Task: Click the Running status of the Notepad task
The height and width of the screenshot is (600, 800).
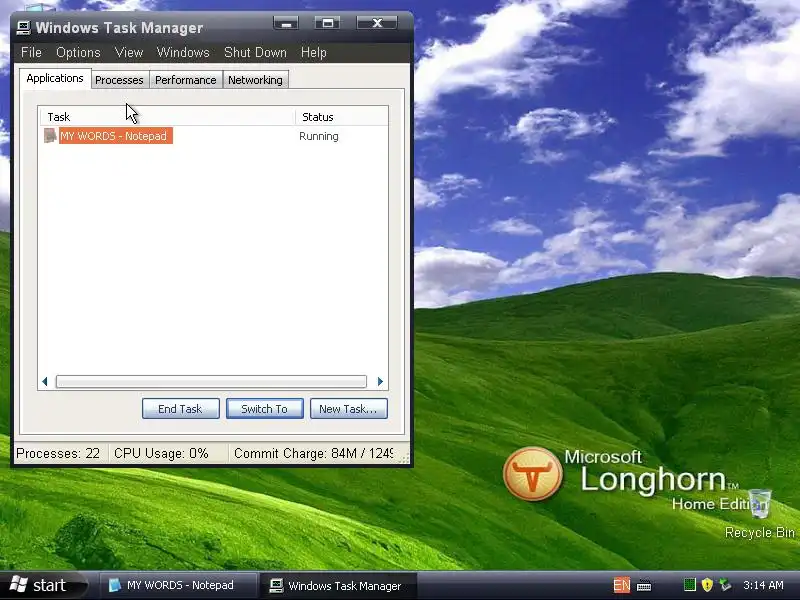Action: (x=318, y=136)
